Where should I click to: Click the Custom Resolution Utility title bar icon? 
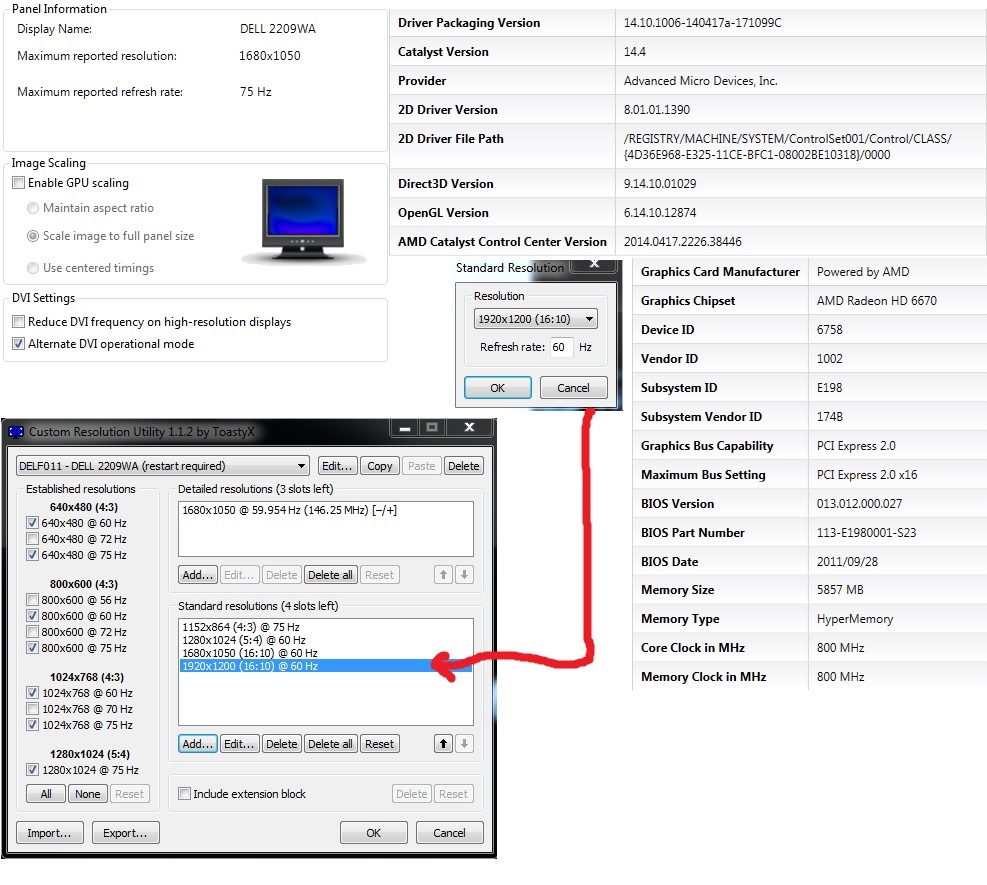tap(16, 432)
